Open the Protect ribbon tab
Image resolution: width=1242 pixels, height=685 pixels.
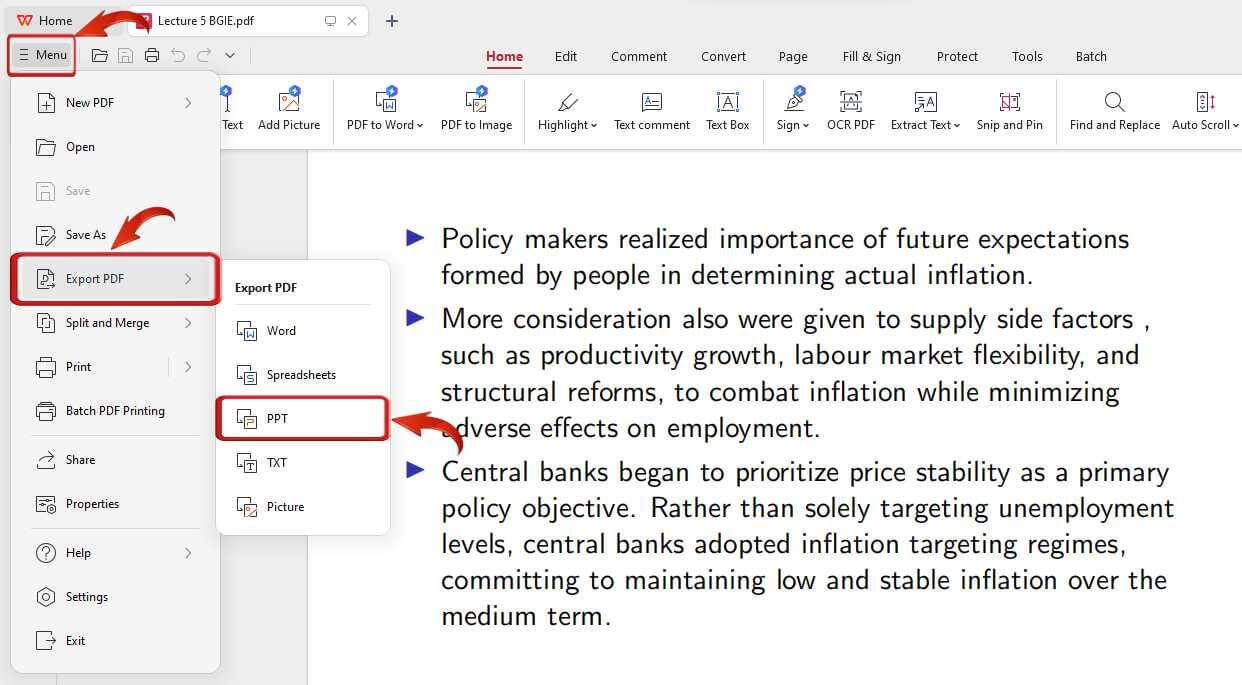click(x=957, y=56)
